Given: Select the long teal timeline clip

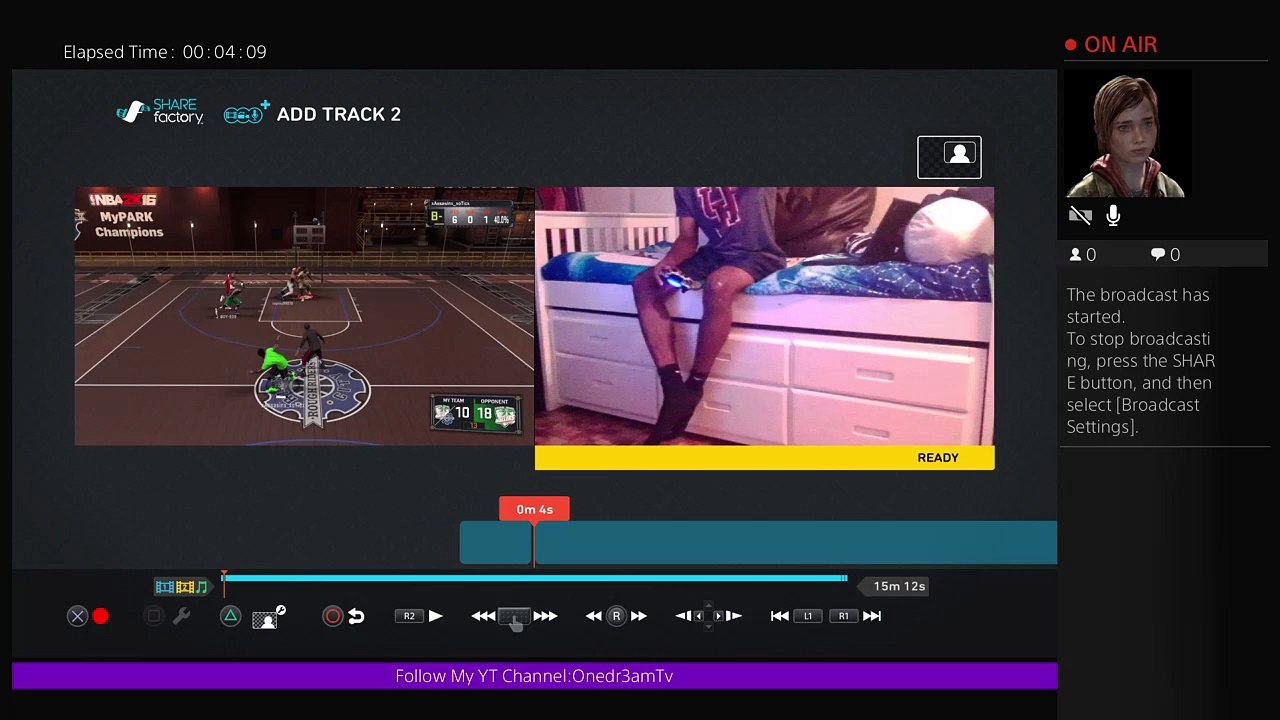Looking at the screenshot, I should click(796, 542).
